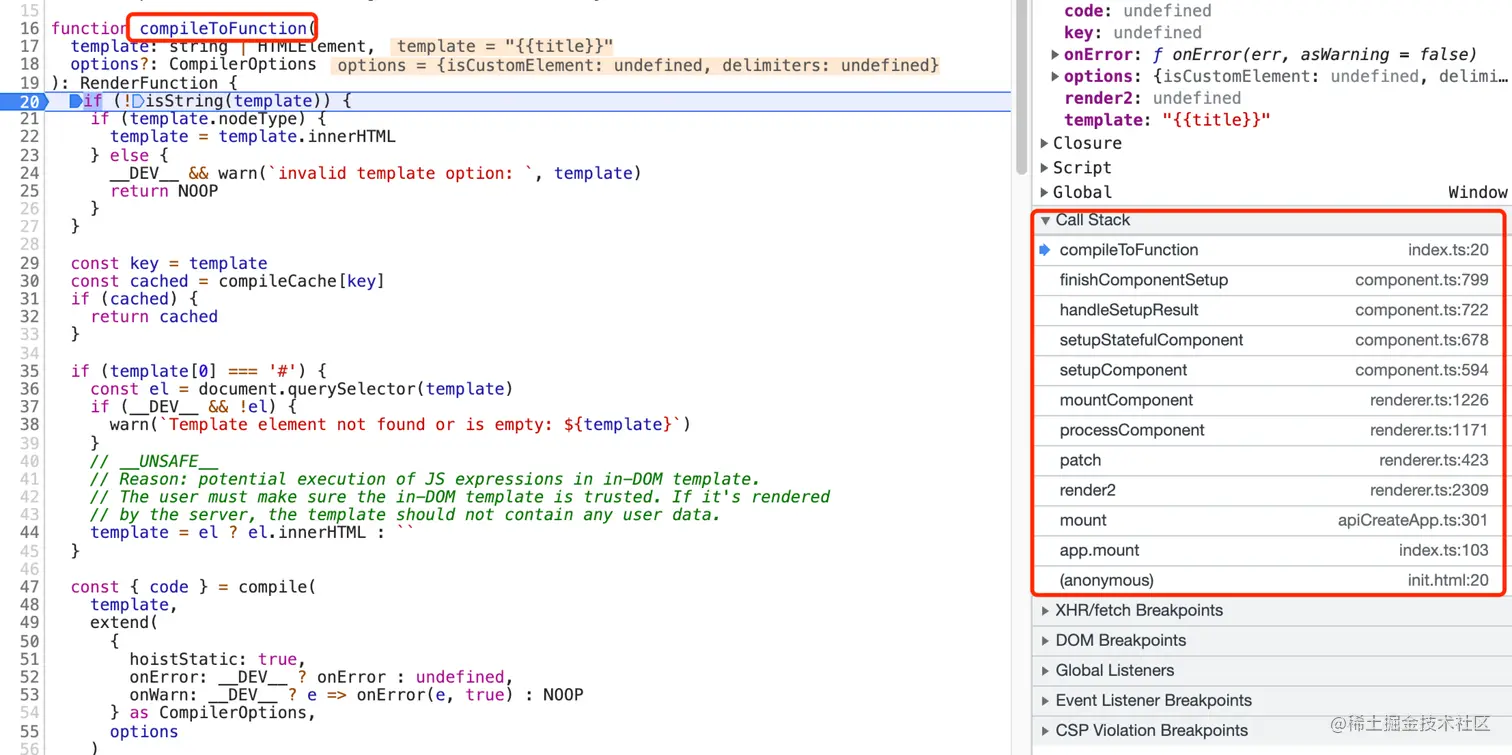
Task: Click gutter line number 35
Action: click(29, 371)
